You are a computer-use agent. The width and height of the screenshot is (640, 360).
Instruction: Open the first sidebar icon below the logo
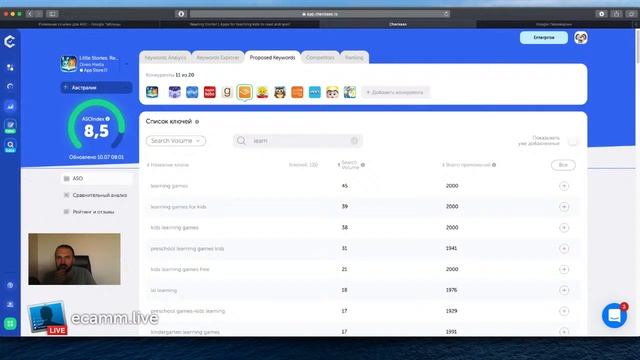tap(10, 67)
